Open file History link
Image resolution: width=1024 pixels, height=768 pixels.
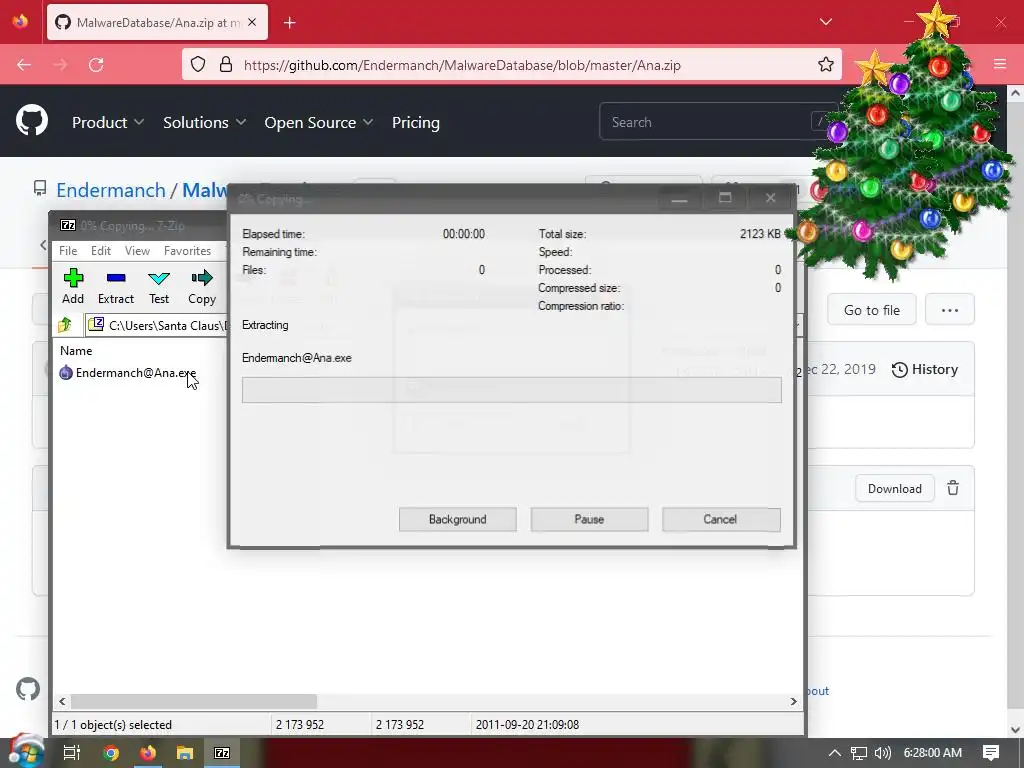(x=925, y=370)
